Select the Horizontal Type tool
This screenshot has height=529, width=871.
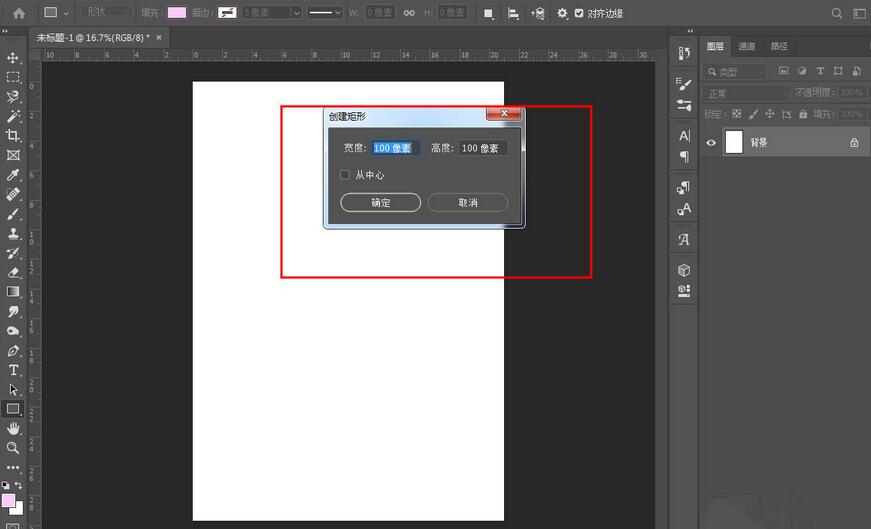pos(13,370)
